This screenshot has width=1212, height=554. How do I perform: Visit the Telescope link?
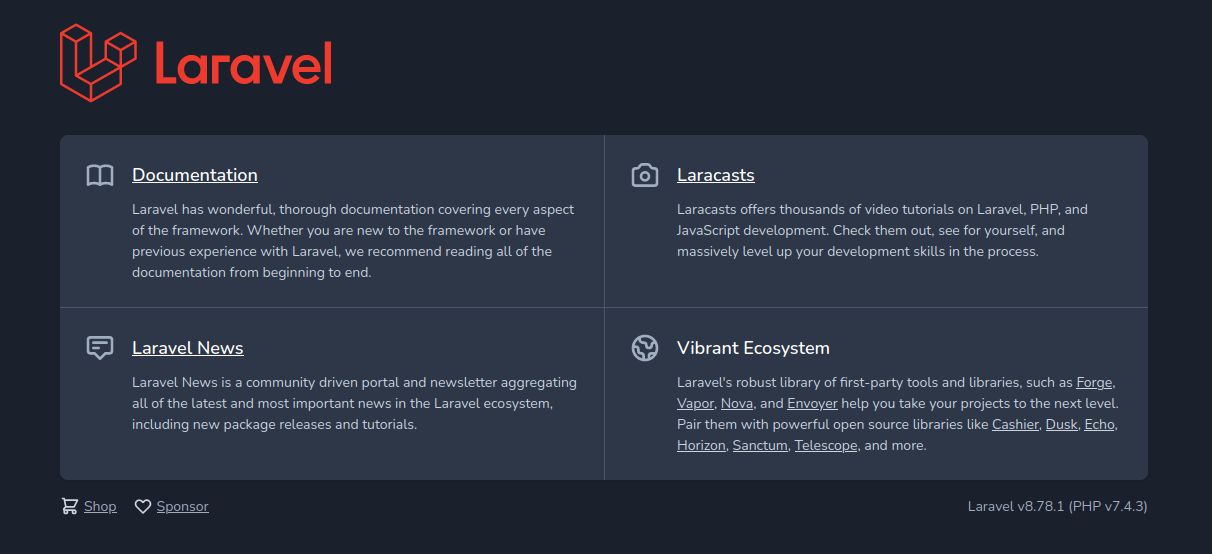tap(826, 445)
